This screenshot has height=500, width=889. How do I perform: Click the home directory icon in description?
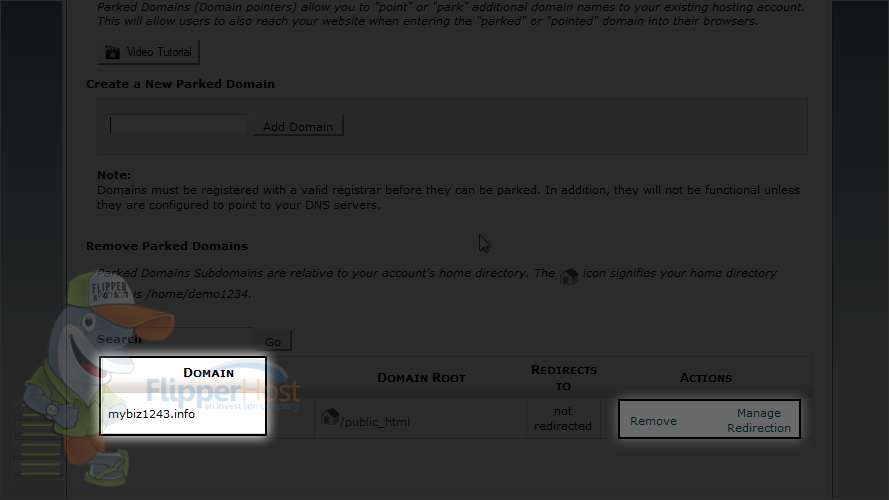point(569,276)
